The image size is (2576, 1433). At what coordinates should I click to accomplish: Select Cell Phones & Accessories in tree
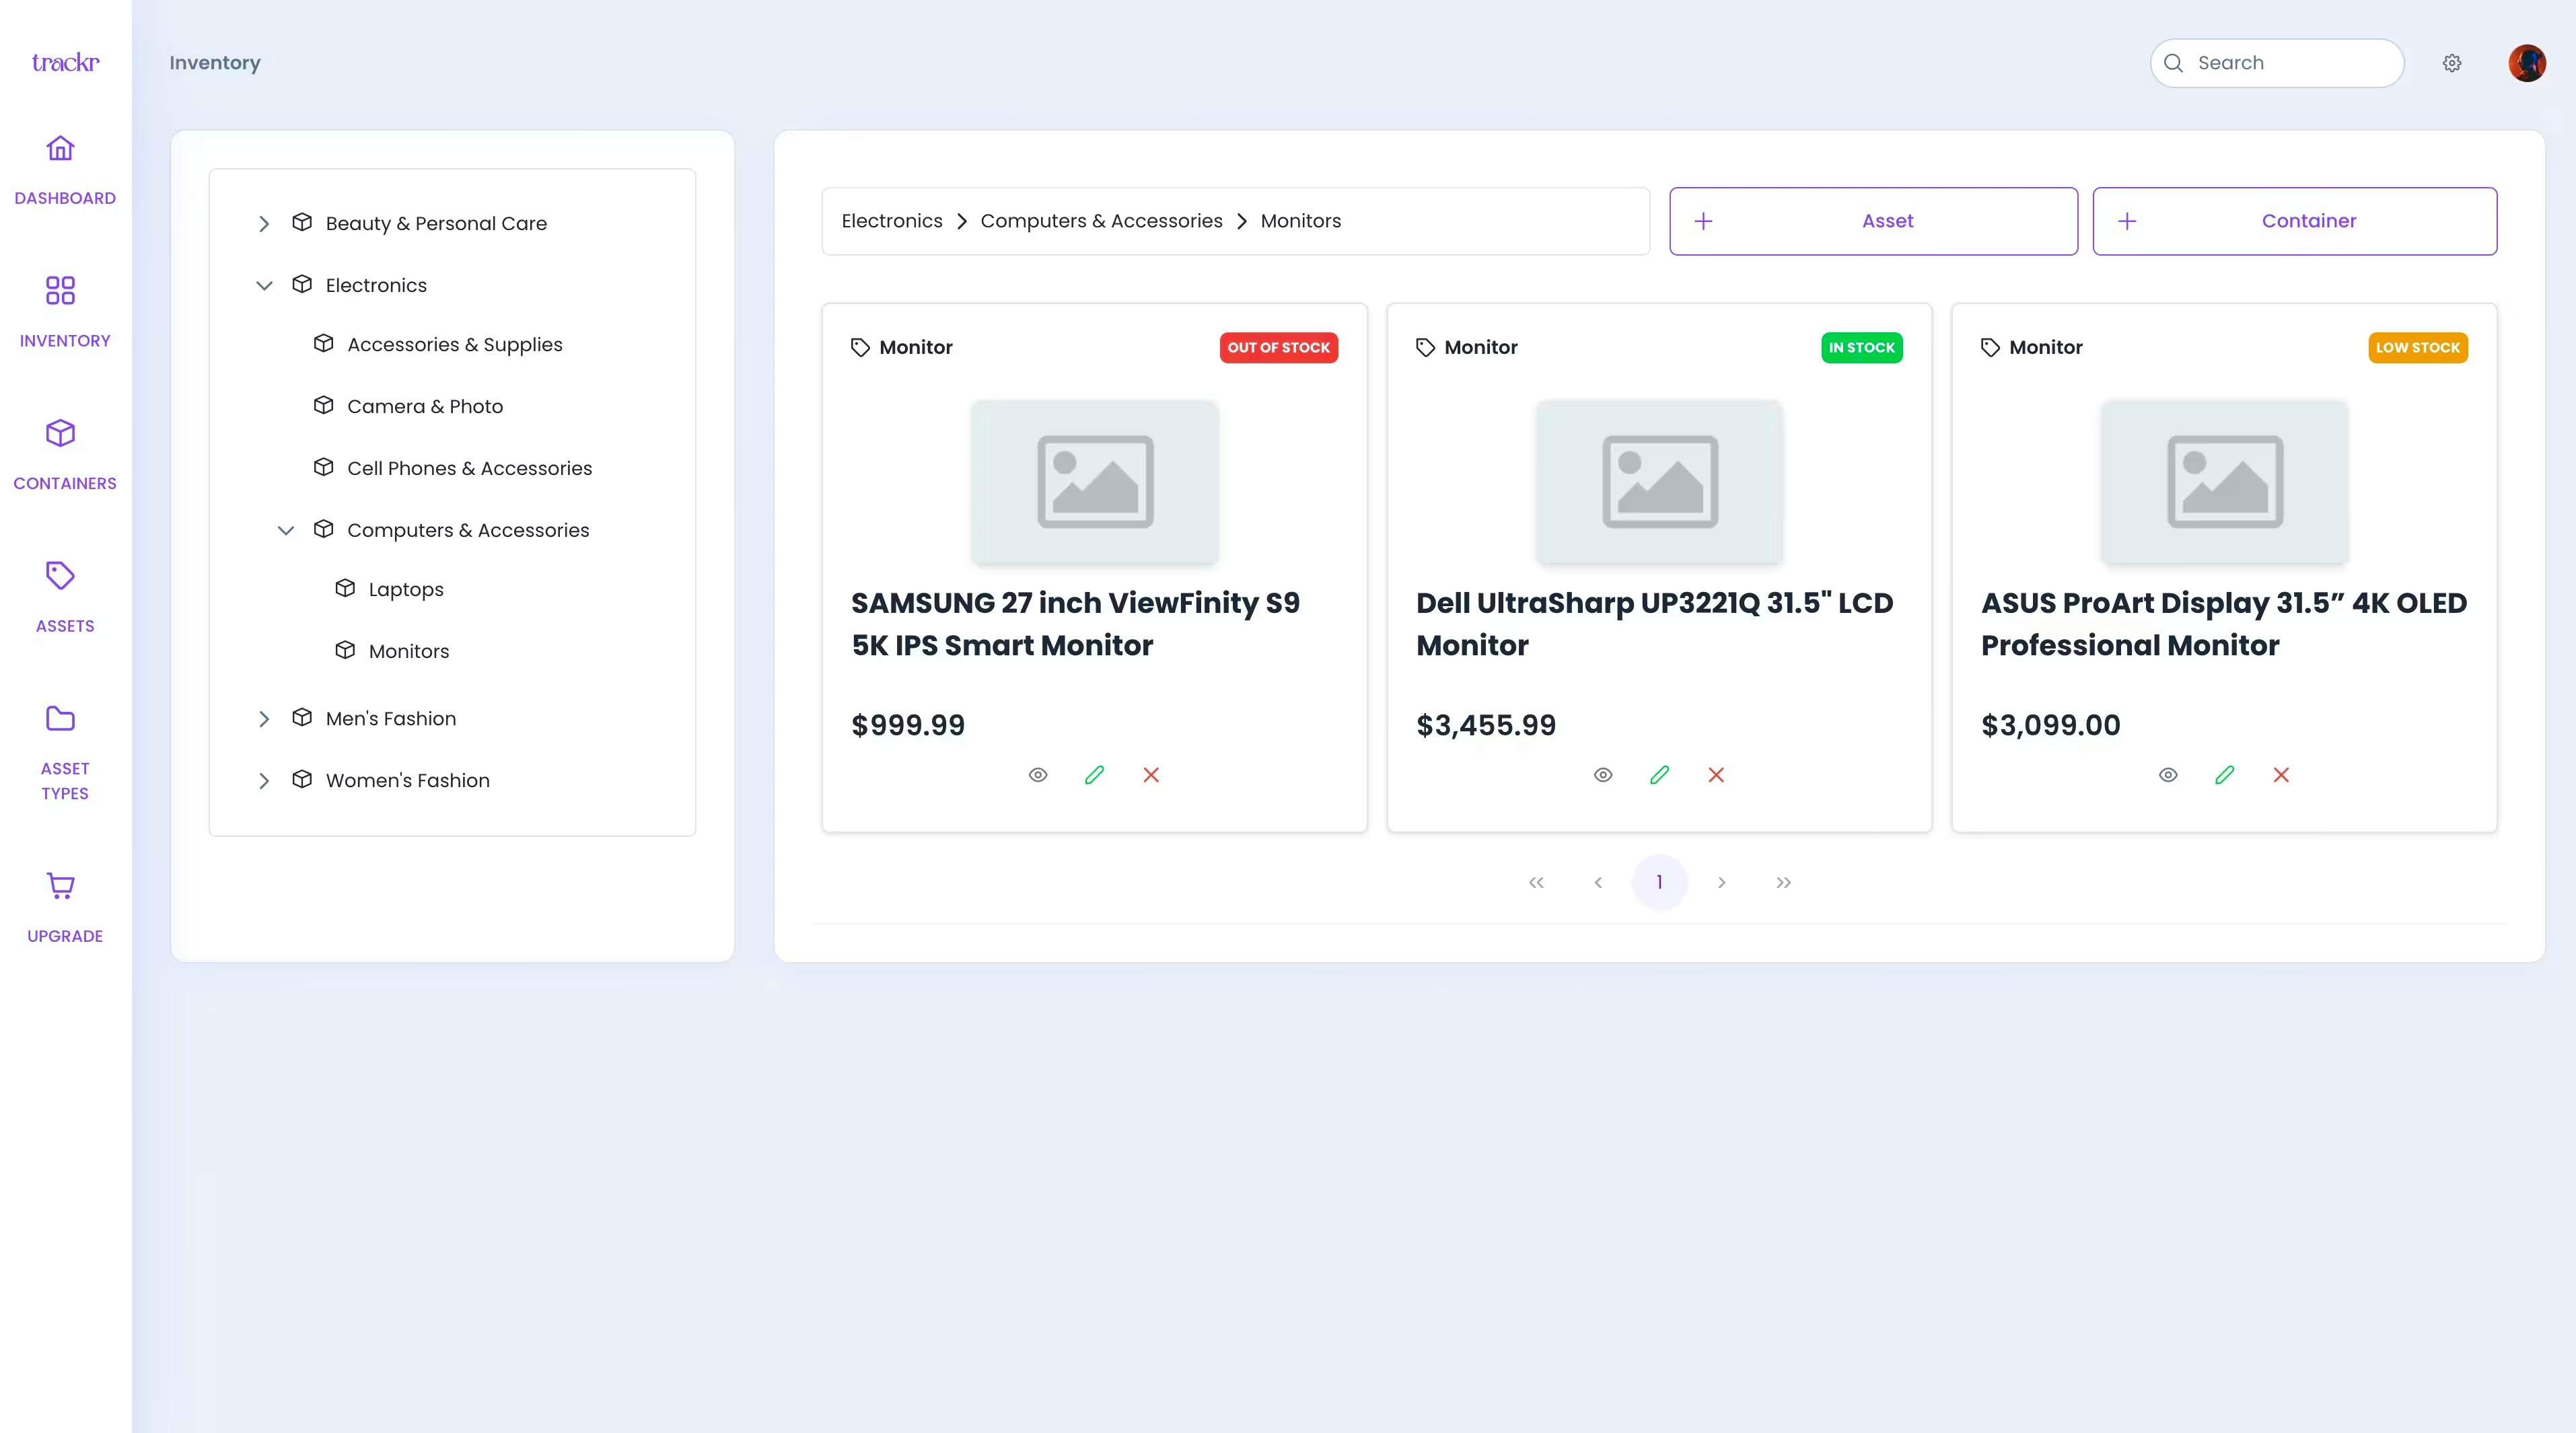tap(469, 468)
